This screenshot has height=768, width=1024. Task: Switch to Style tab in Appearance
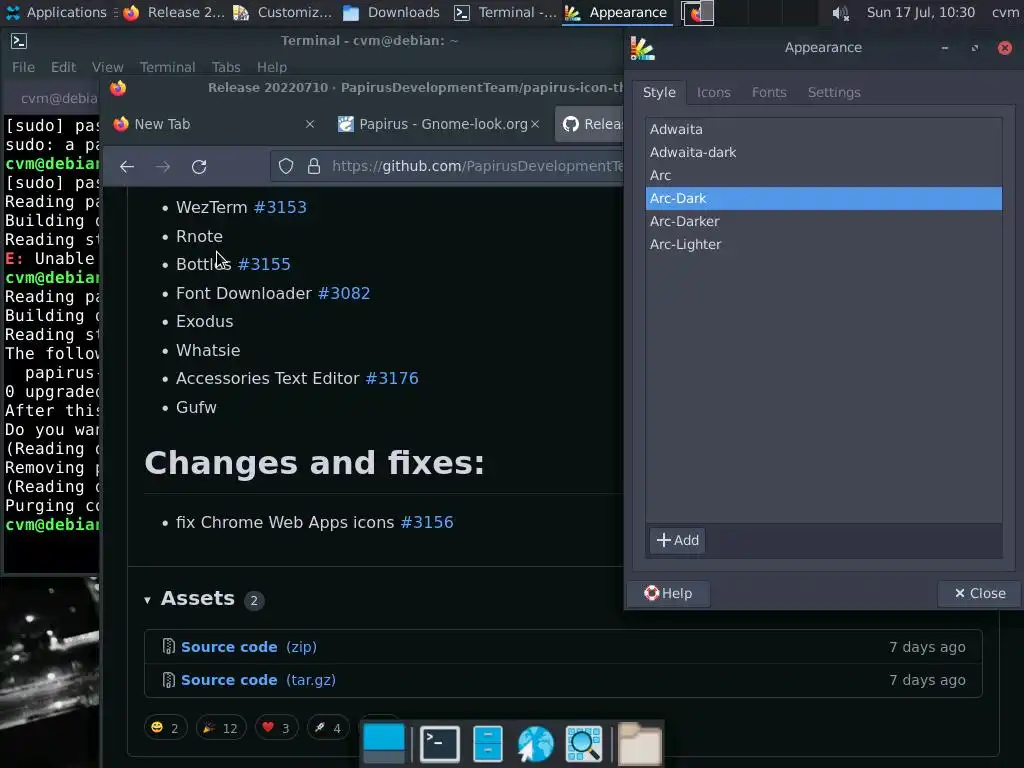[659, 93]
